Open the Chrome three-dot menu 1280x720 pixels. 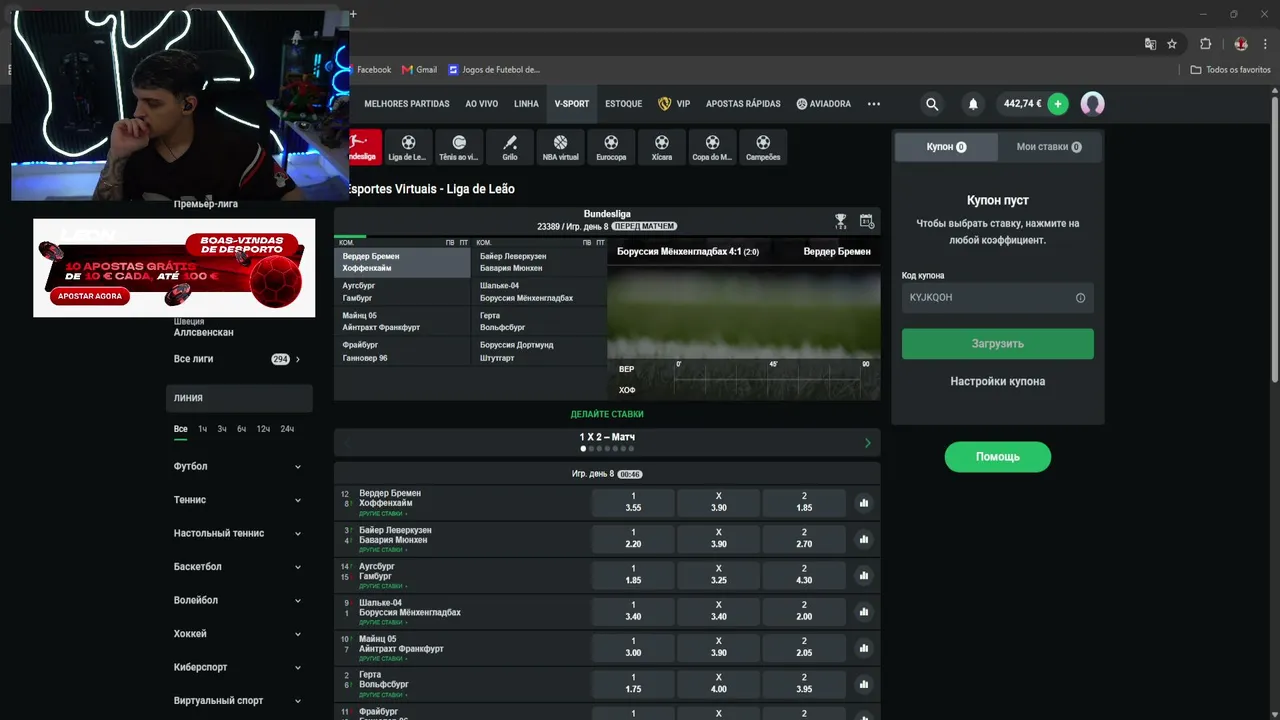pyautogui.click(x=1265, y=44)
